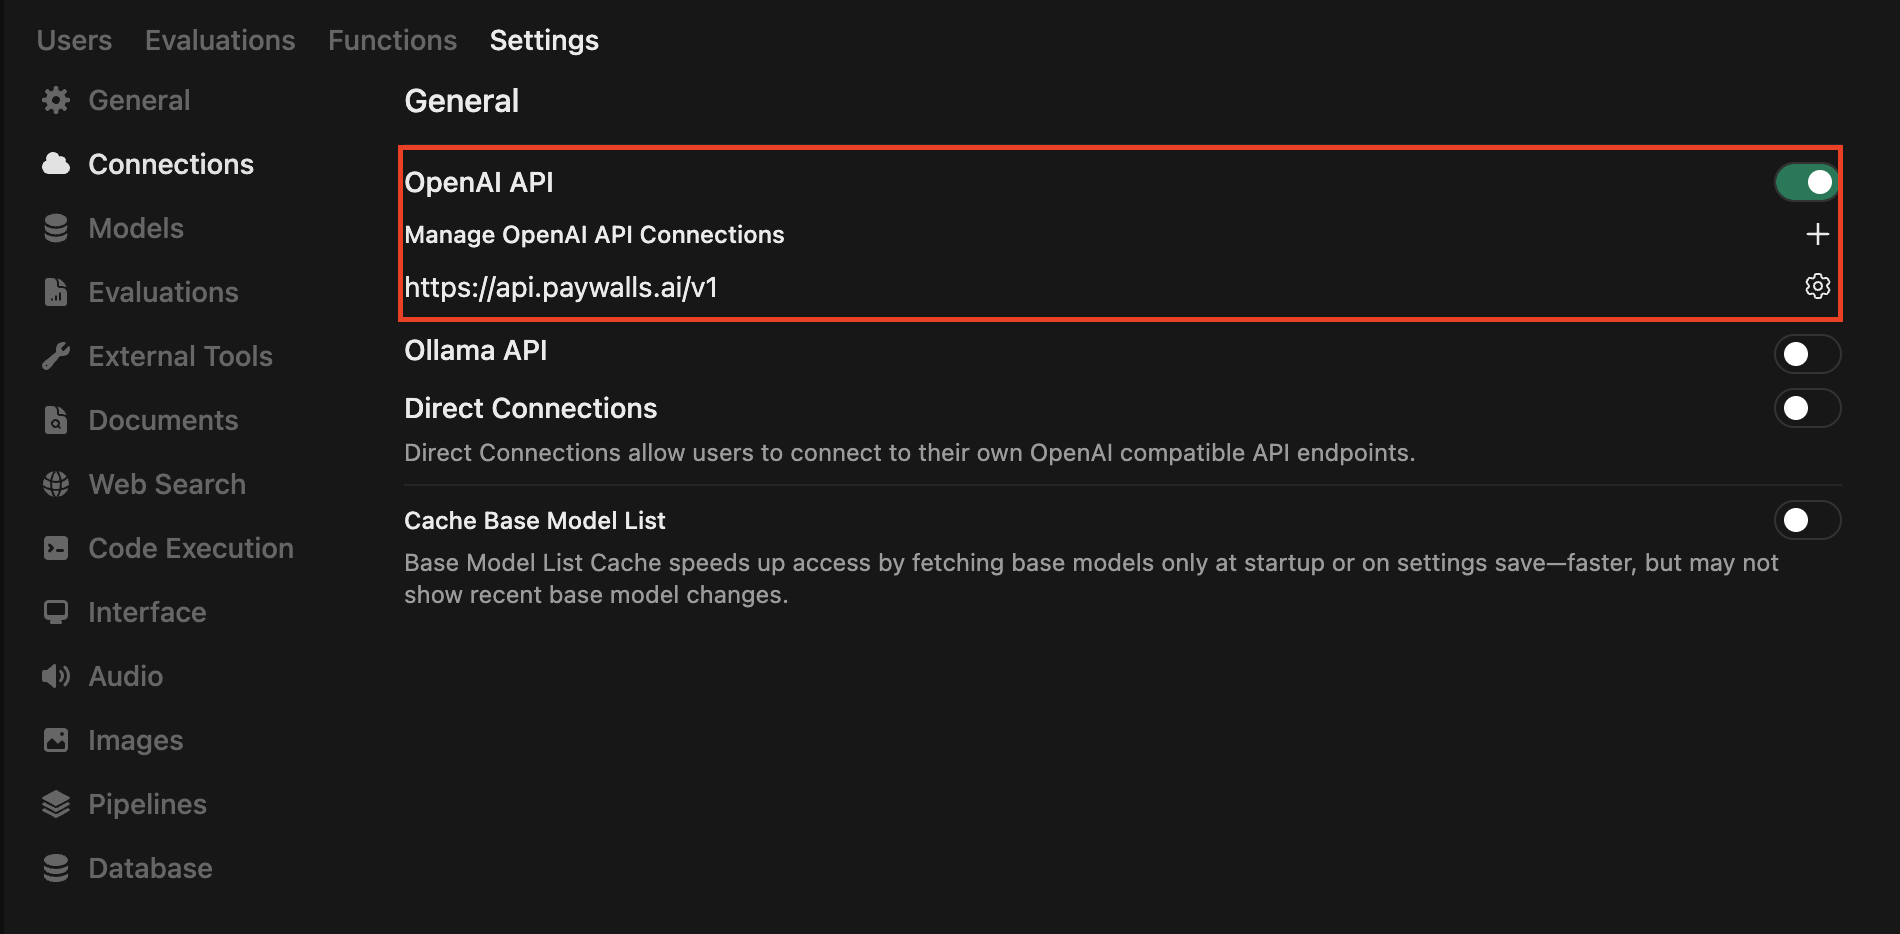Switch to the Users tab
The height and width of the screenshot is (934, 1900).
73,39
